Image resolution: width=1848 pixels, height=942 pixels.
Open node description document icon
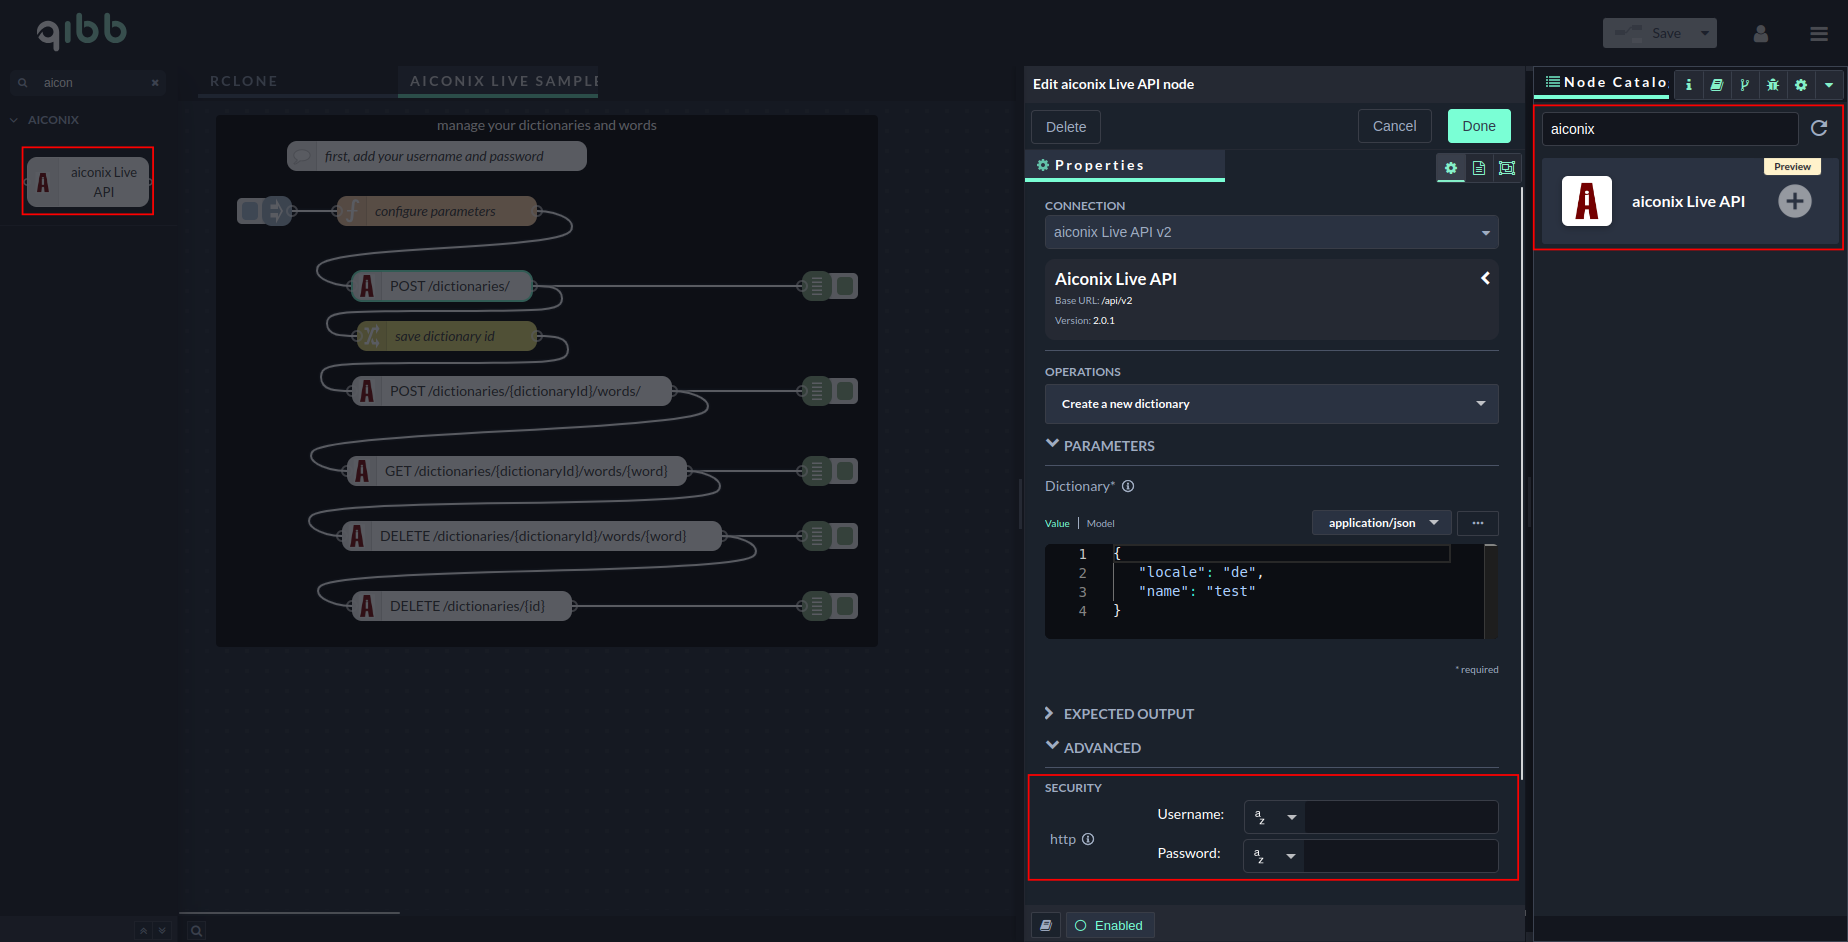click(1479, 168)
